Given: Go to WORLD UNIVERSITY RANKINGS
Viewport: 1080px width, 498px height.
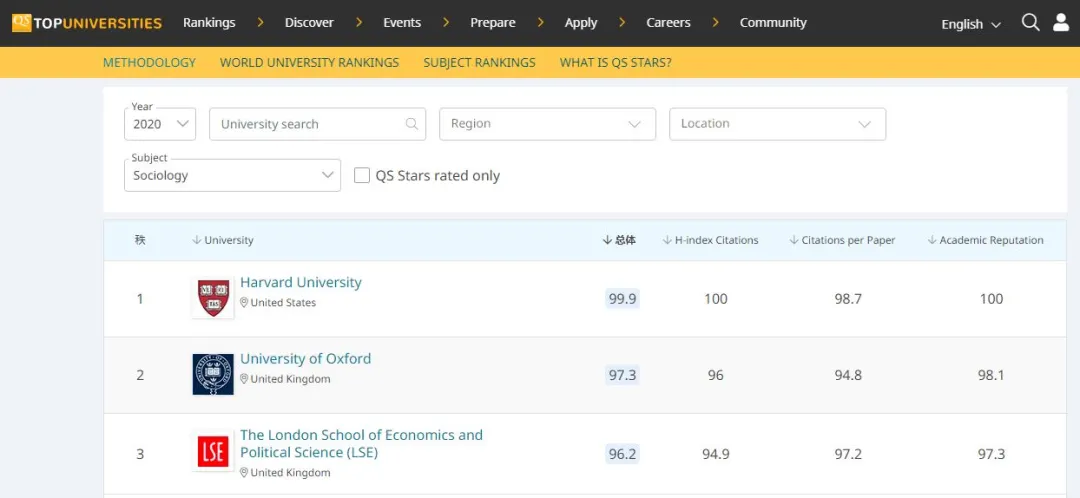Looking at the screenshot, I should point(309,63).
